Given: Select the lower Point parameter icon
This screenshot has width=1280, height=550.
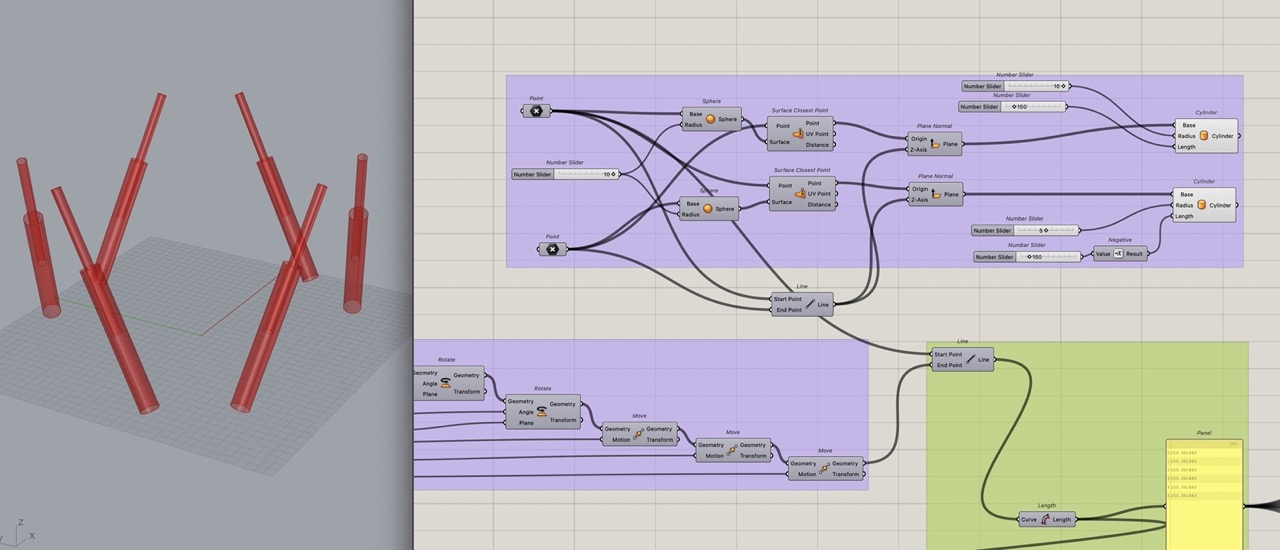Looking at the screenshot, I should point(552,249).
